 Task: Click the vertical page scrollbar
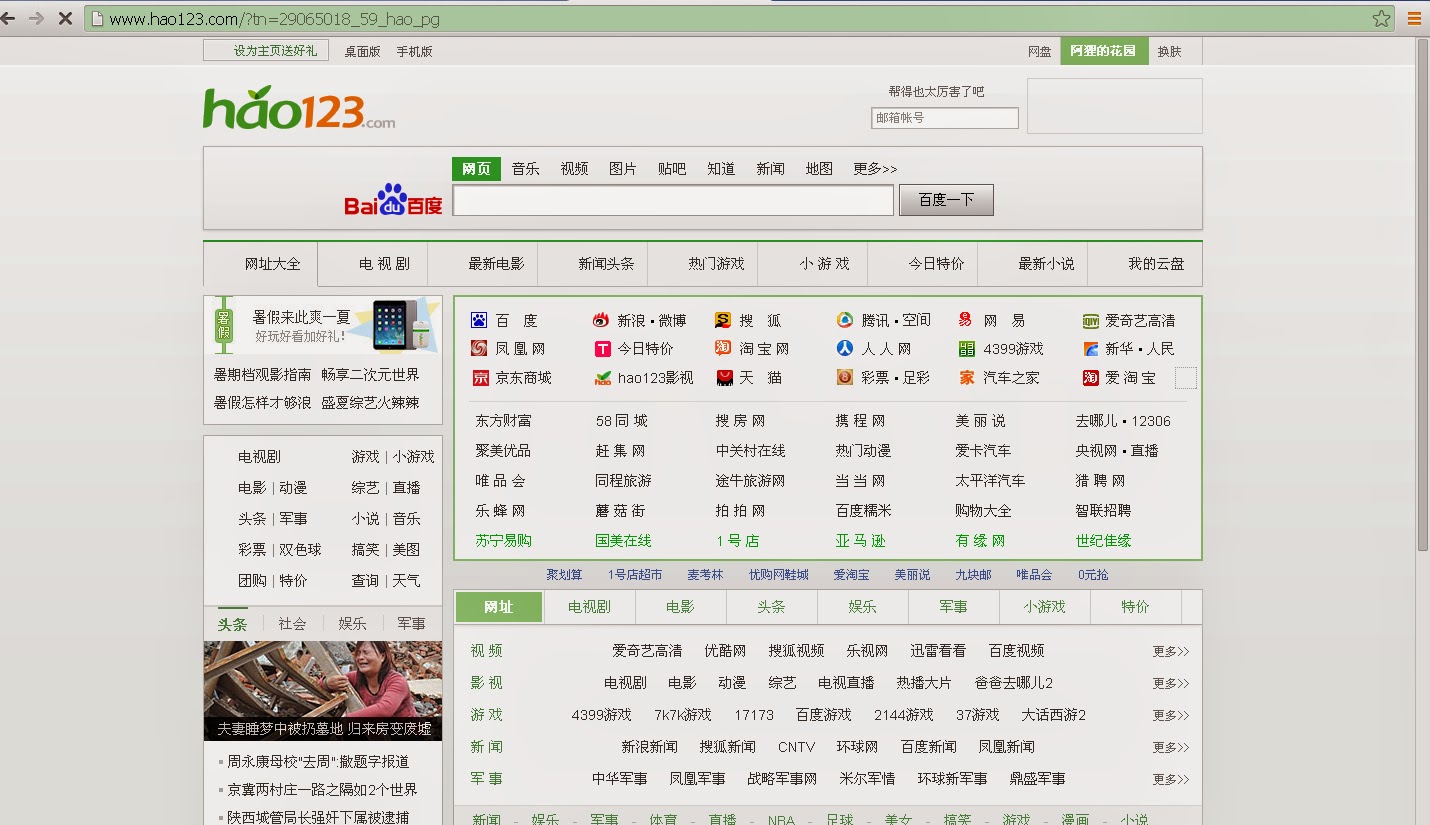pyautogui.click(x=1422, y=294)
